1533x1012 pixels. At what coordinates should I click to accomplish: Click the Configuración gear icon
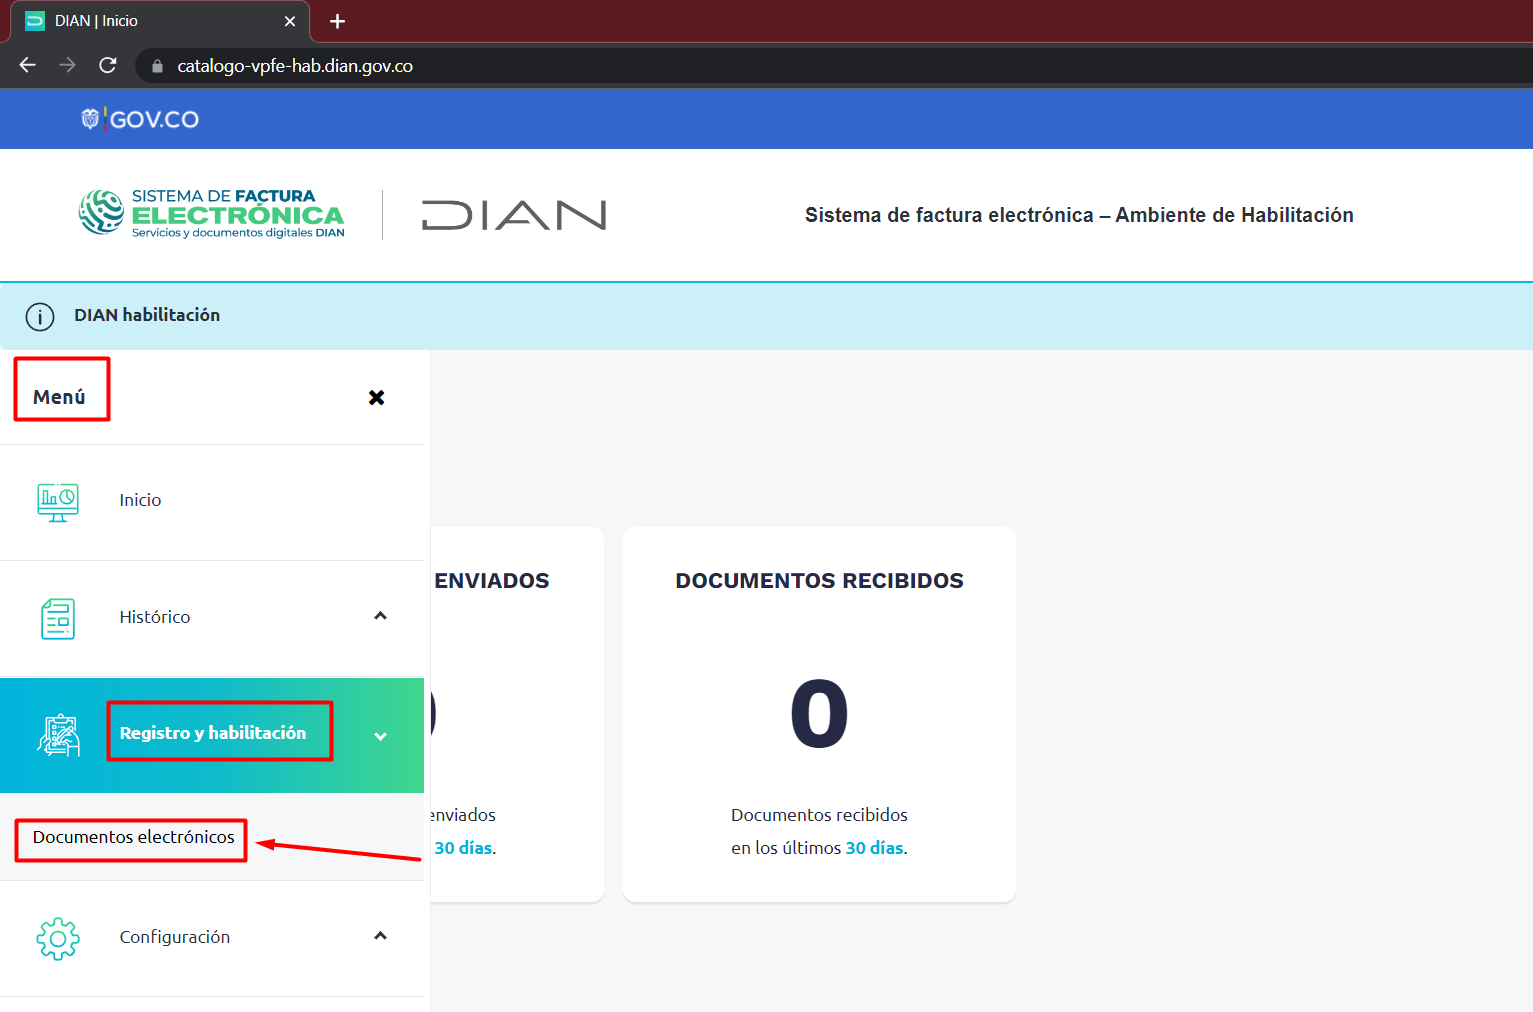pos(58,938)
